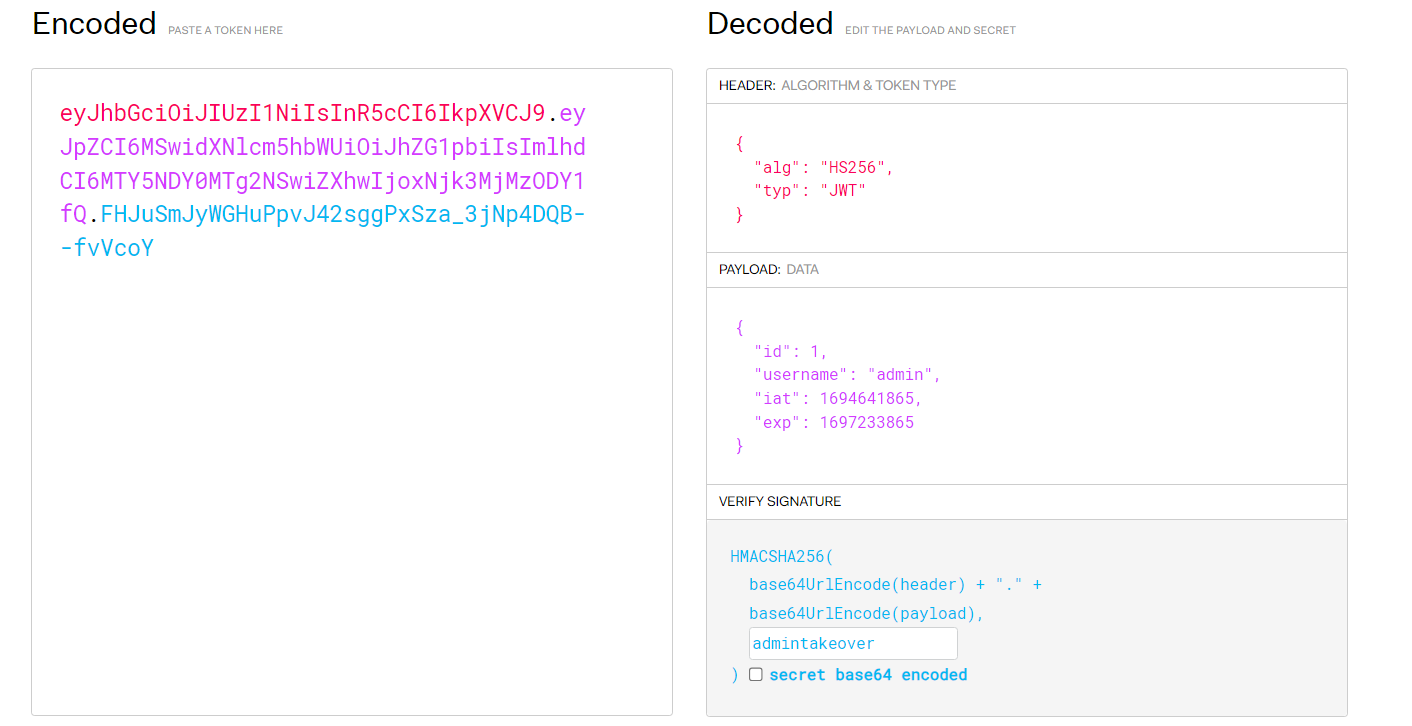Click the "username": "admin" line
1412x726 pixels.
coord(848,375)
